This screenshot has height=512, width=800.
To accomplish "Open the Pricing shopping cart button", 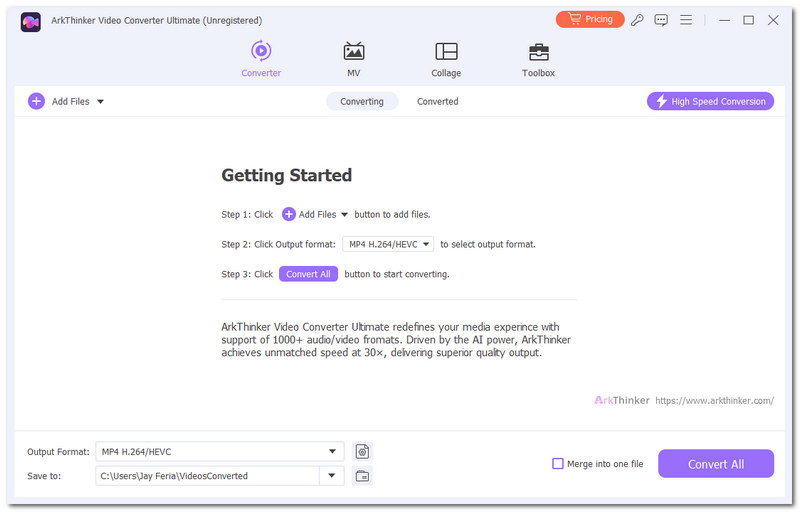I will pos(590,19).
